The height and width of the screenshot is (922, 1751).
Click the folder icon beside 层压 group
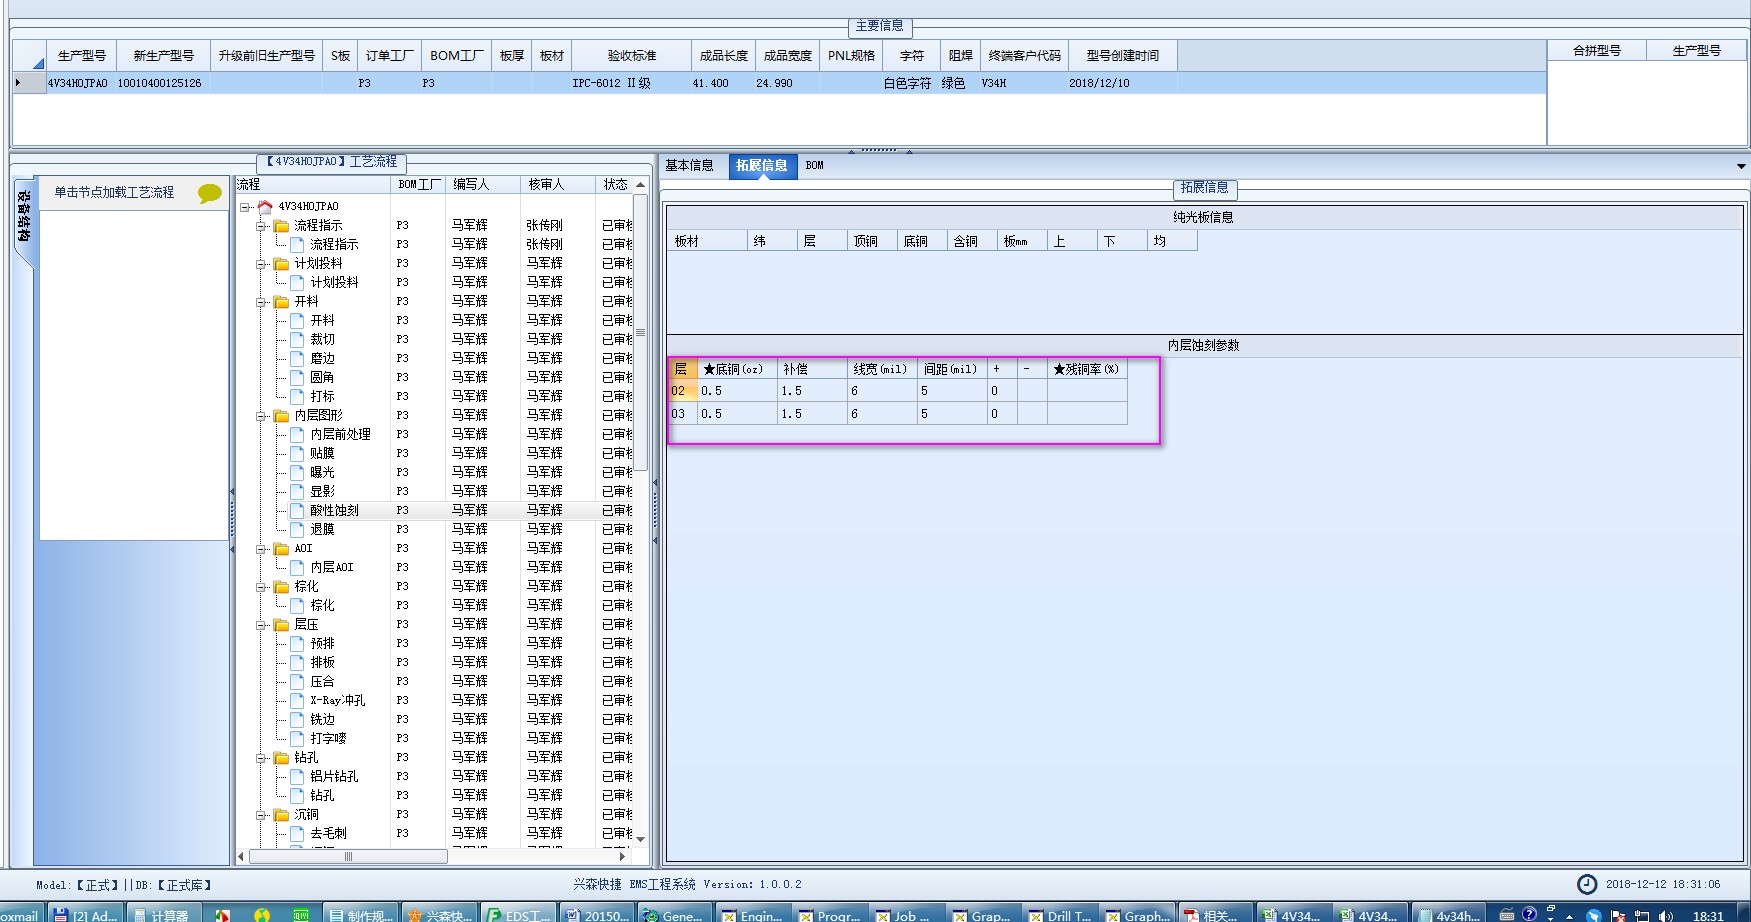[281, 625]
